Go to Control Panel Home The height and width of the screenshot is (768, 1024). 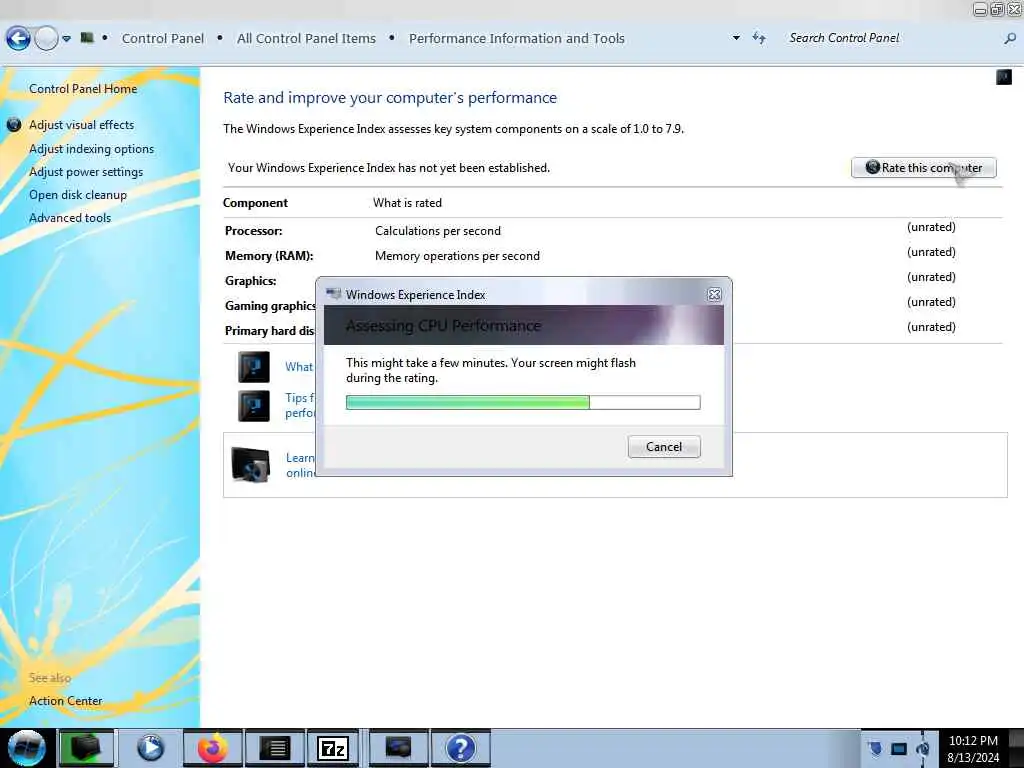pos(83,89)
